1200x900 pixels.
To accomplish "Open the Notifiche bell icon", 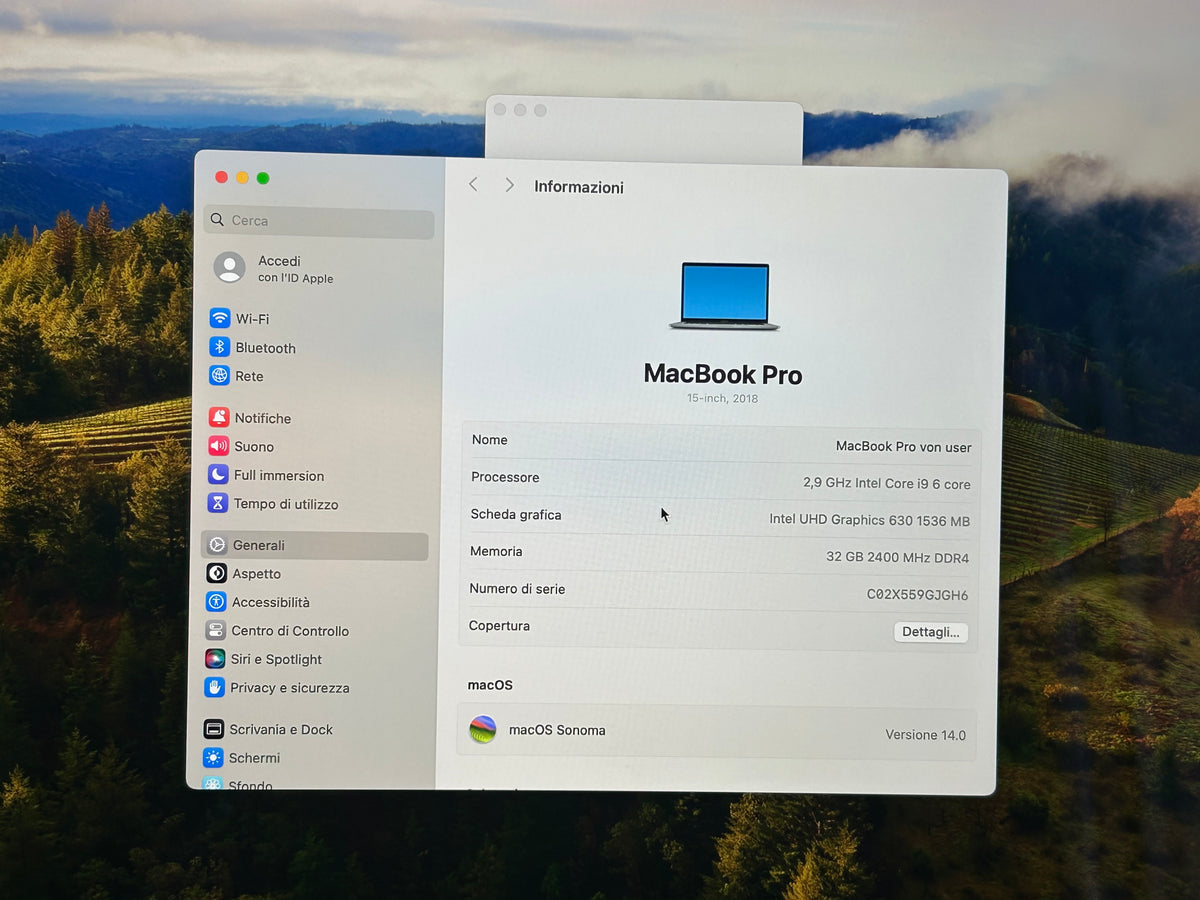I will 219,417.
